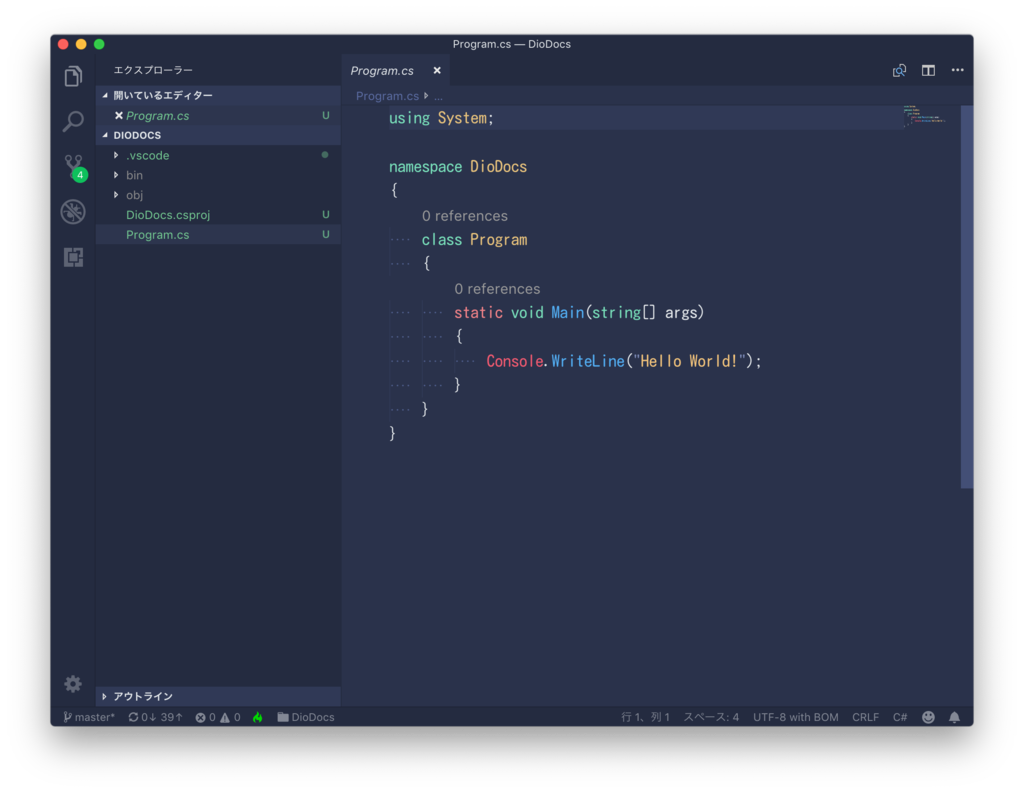Open More Actions ellipsis in editor toolbar
Image resolution: width=1024 pixels, height=793 pixels.
pos(957,70)
